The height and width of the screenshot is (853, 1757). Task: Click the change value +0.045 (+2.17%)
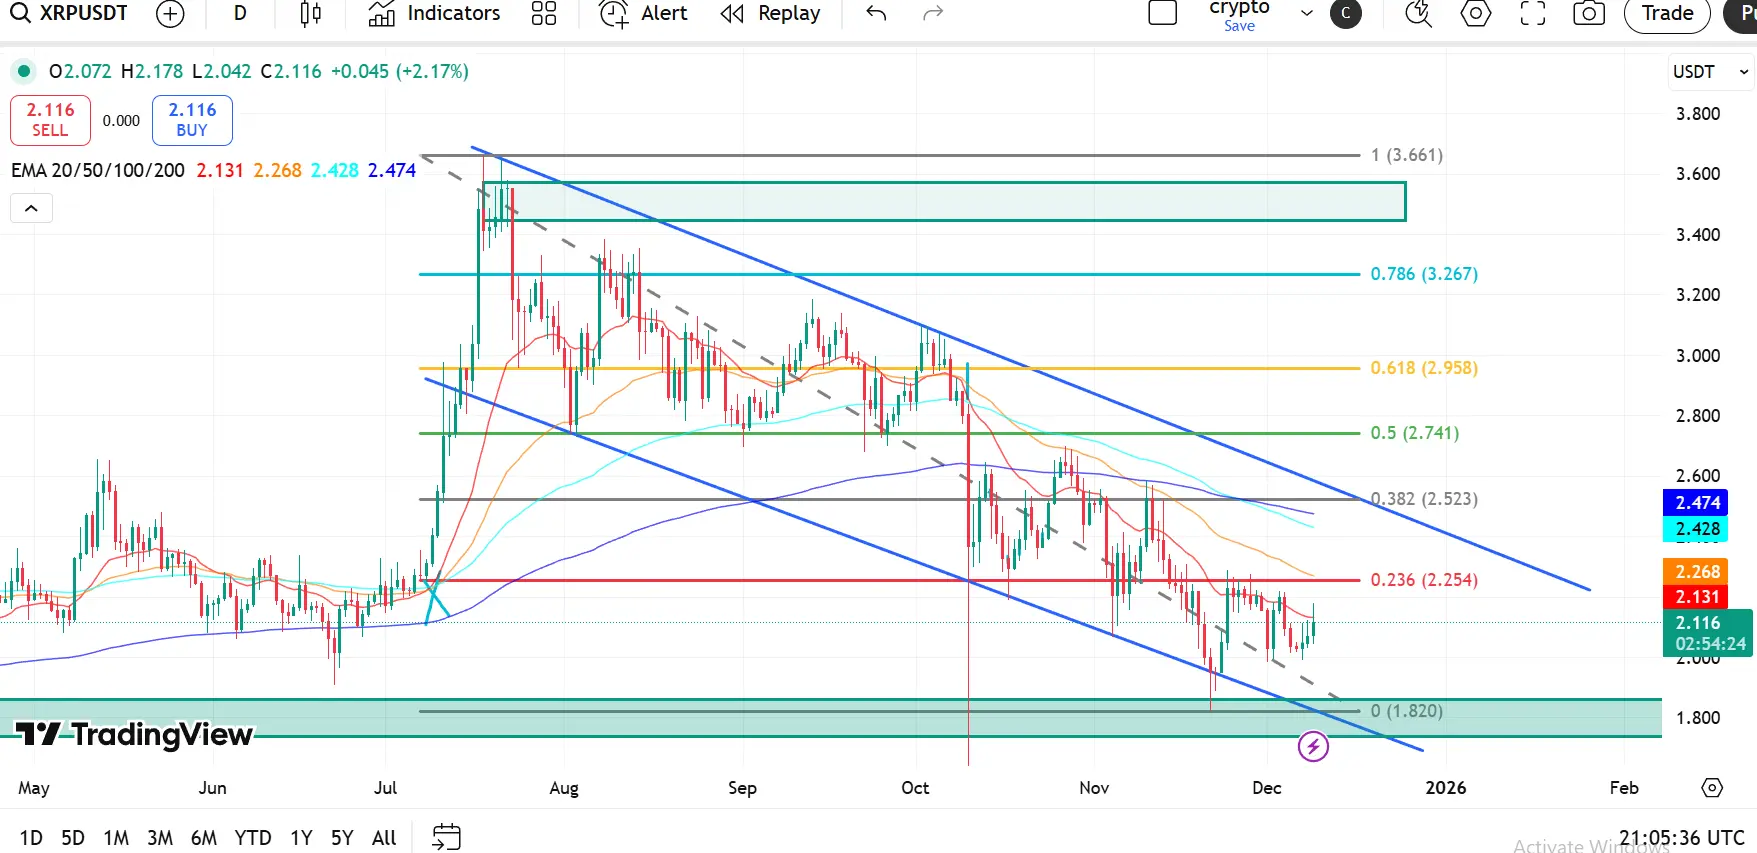click(400, 71)
